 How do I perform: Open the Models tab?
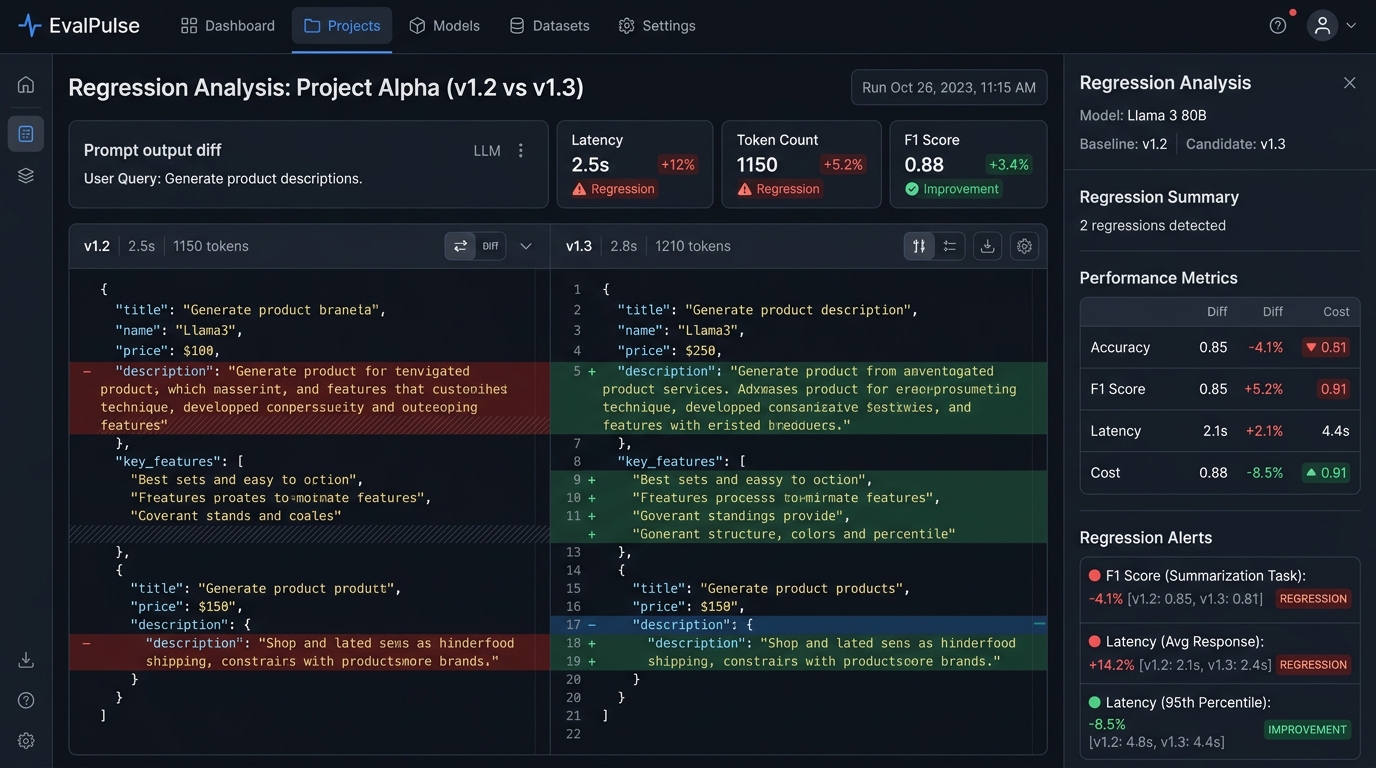tap(445, 26)
